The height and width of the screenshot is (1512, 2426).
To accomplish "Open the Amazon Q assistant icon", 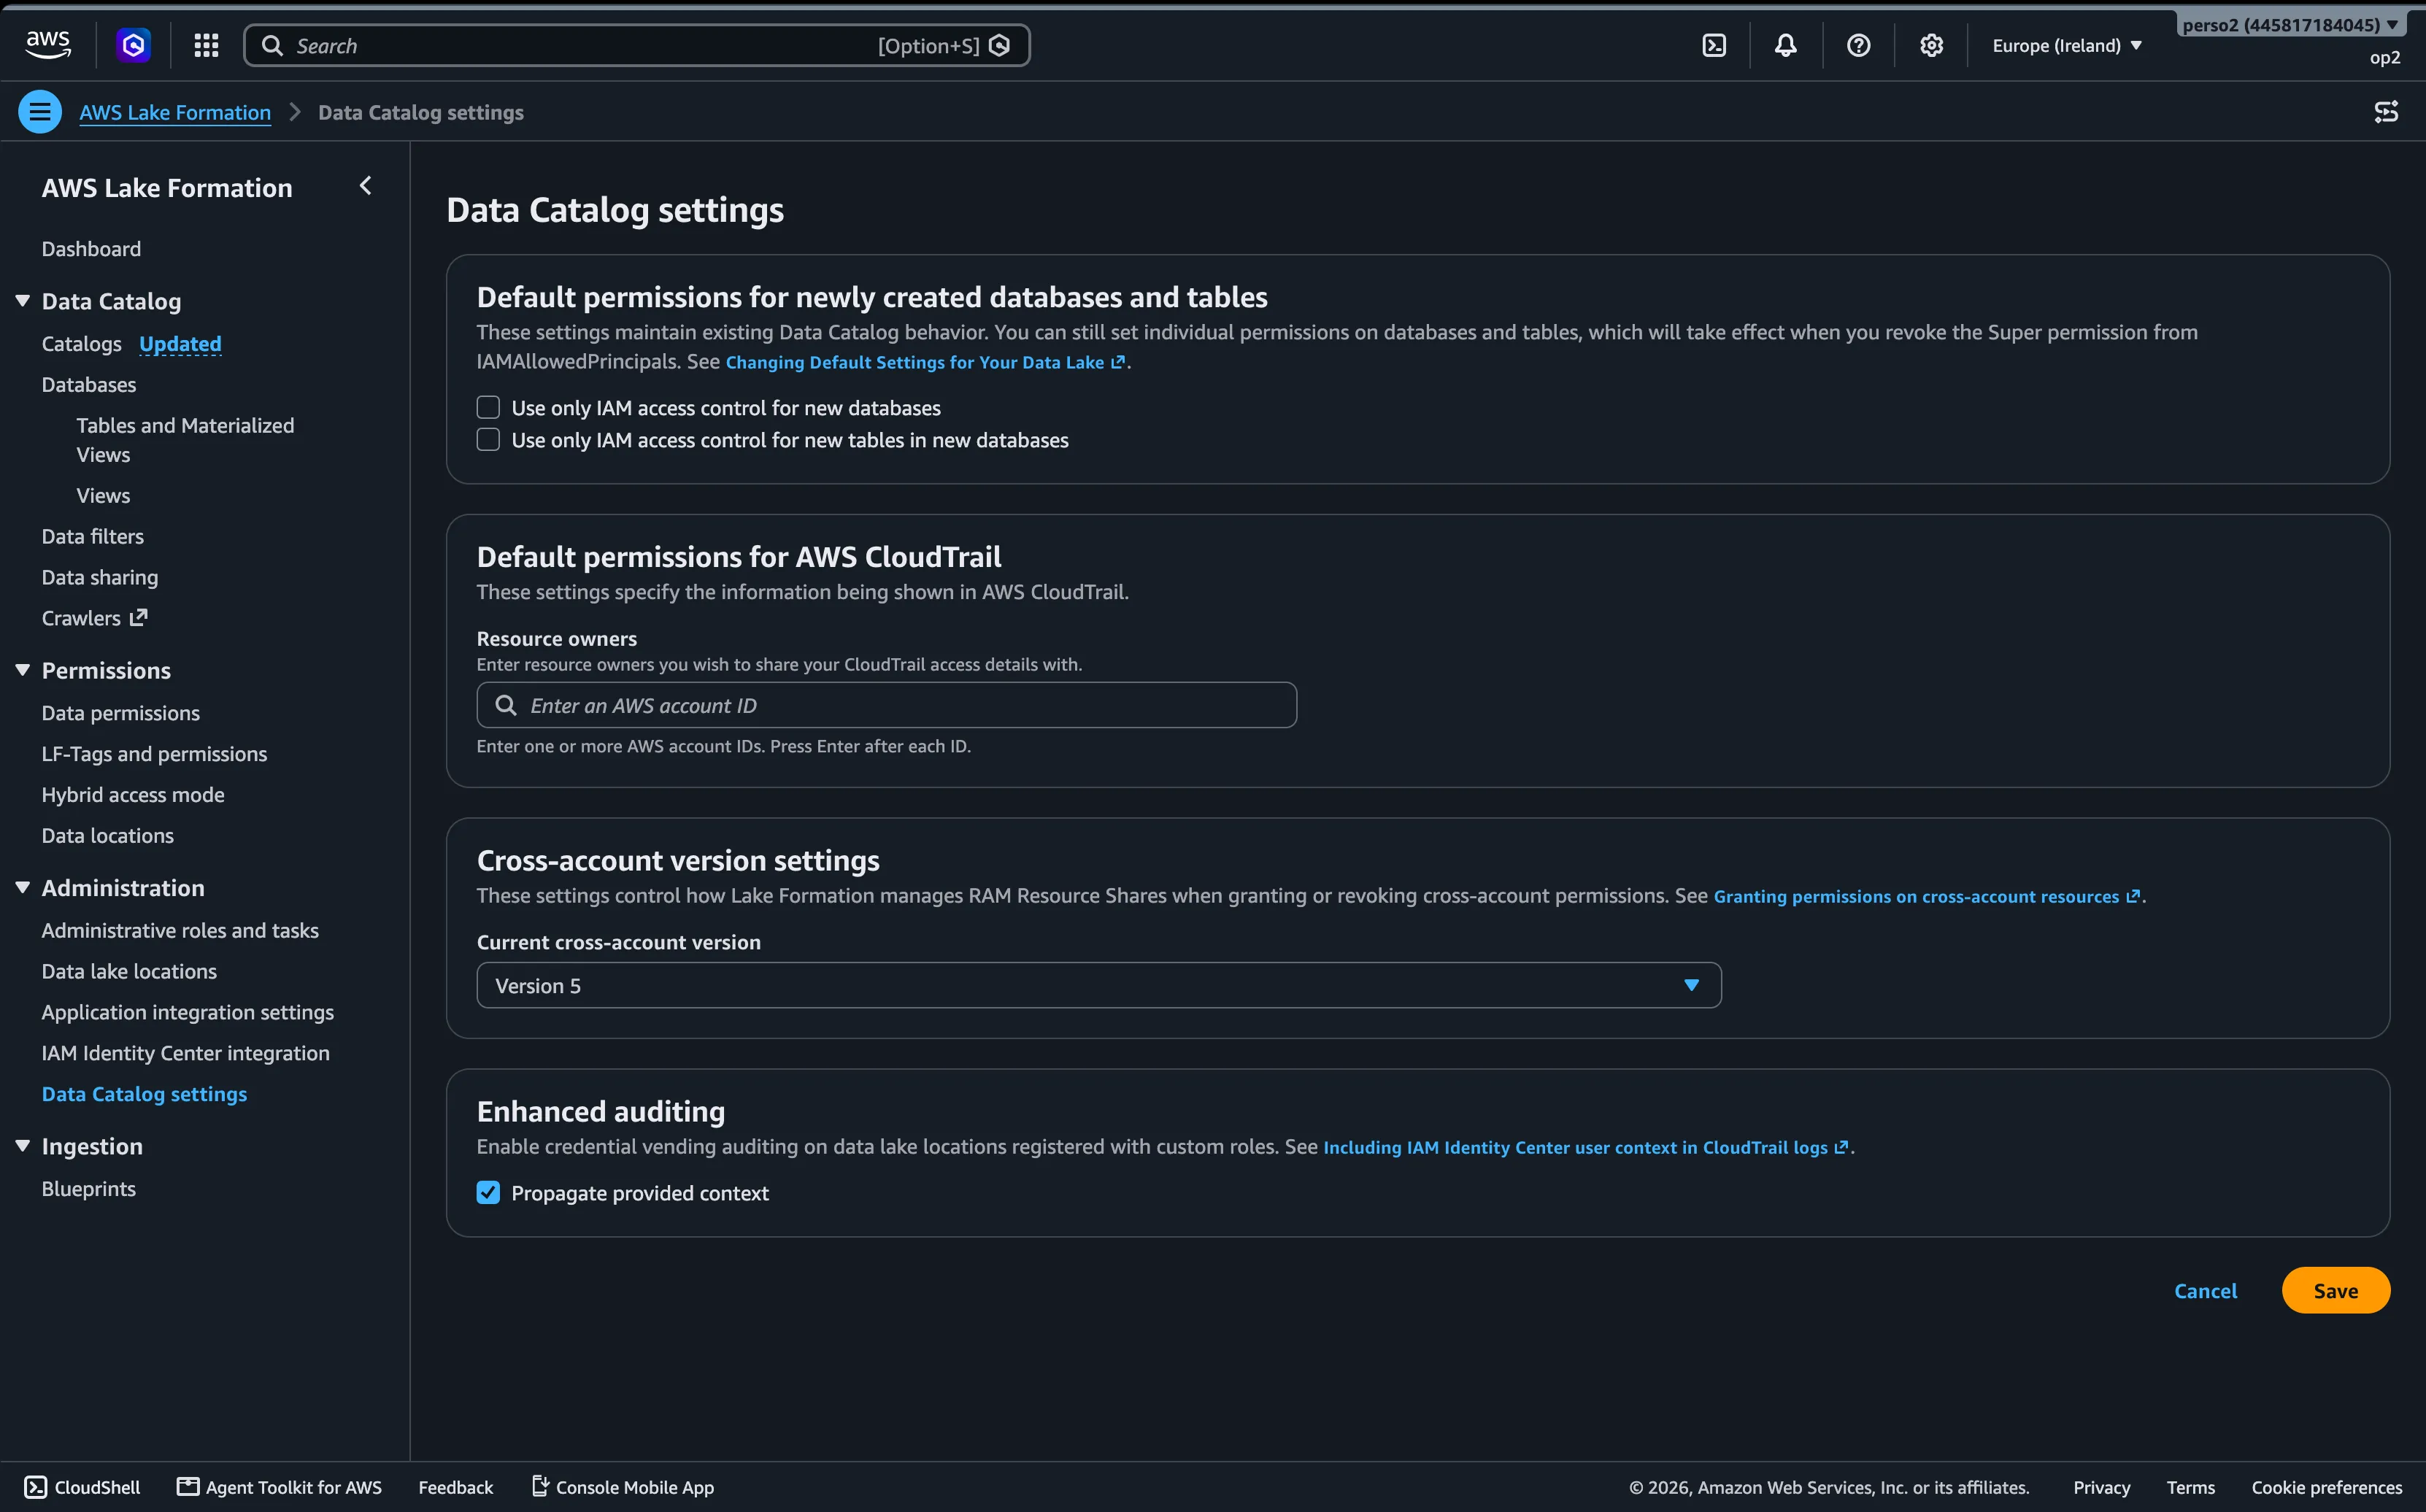I will [133, 45].
